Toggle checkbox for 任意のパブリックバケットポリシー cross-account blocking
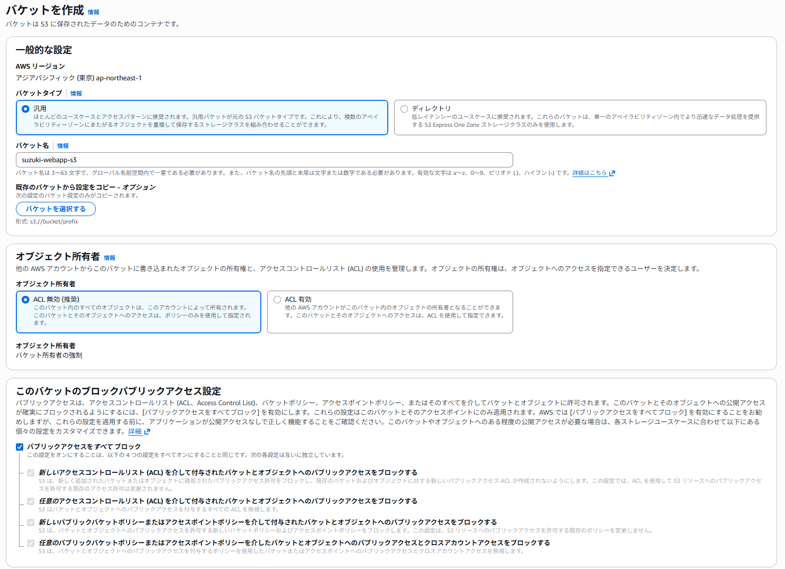This screenshot has height=569, width=785. (x=31, y=543)
